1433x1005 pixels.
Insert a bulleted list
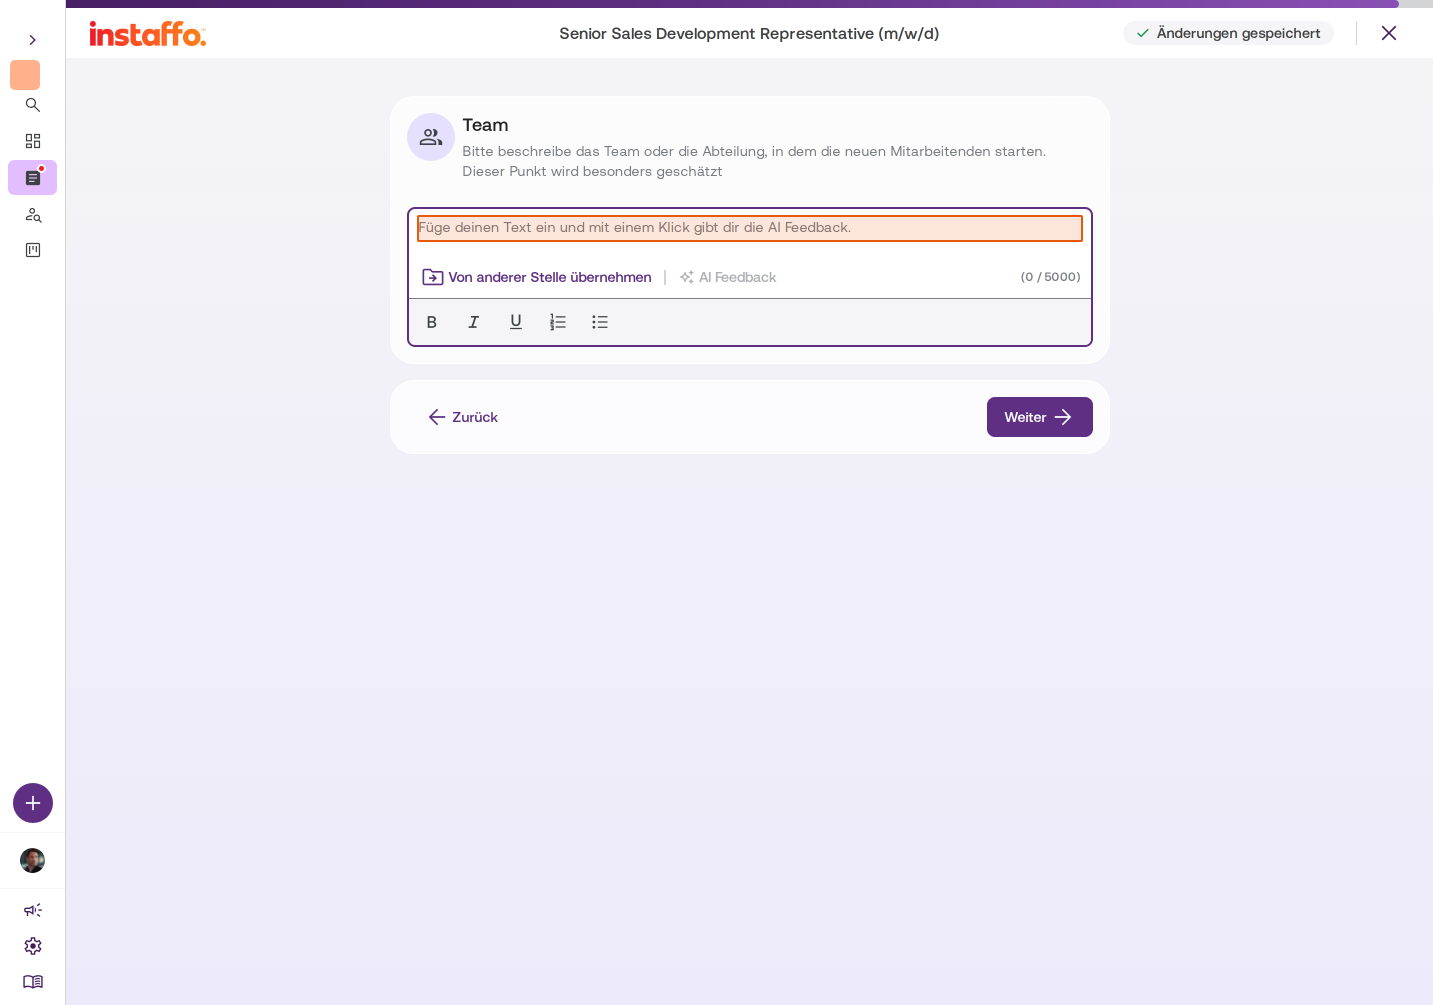(600, 322)
